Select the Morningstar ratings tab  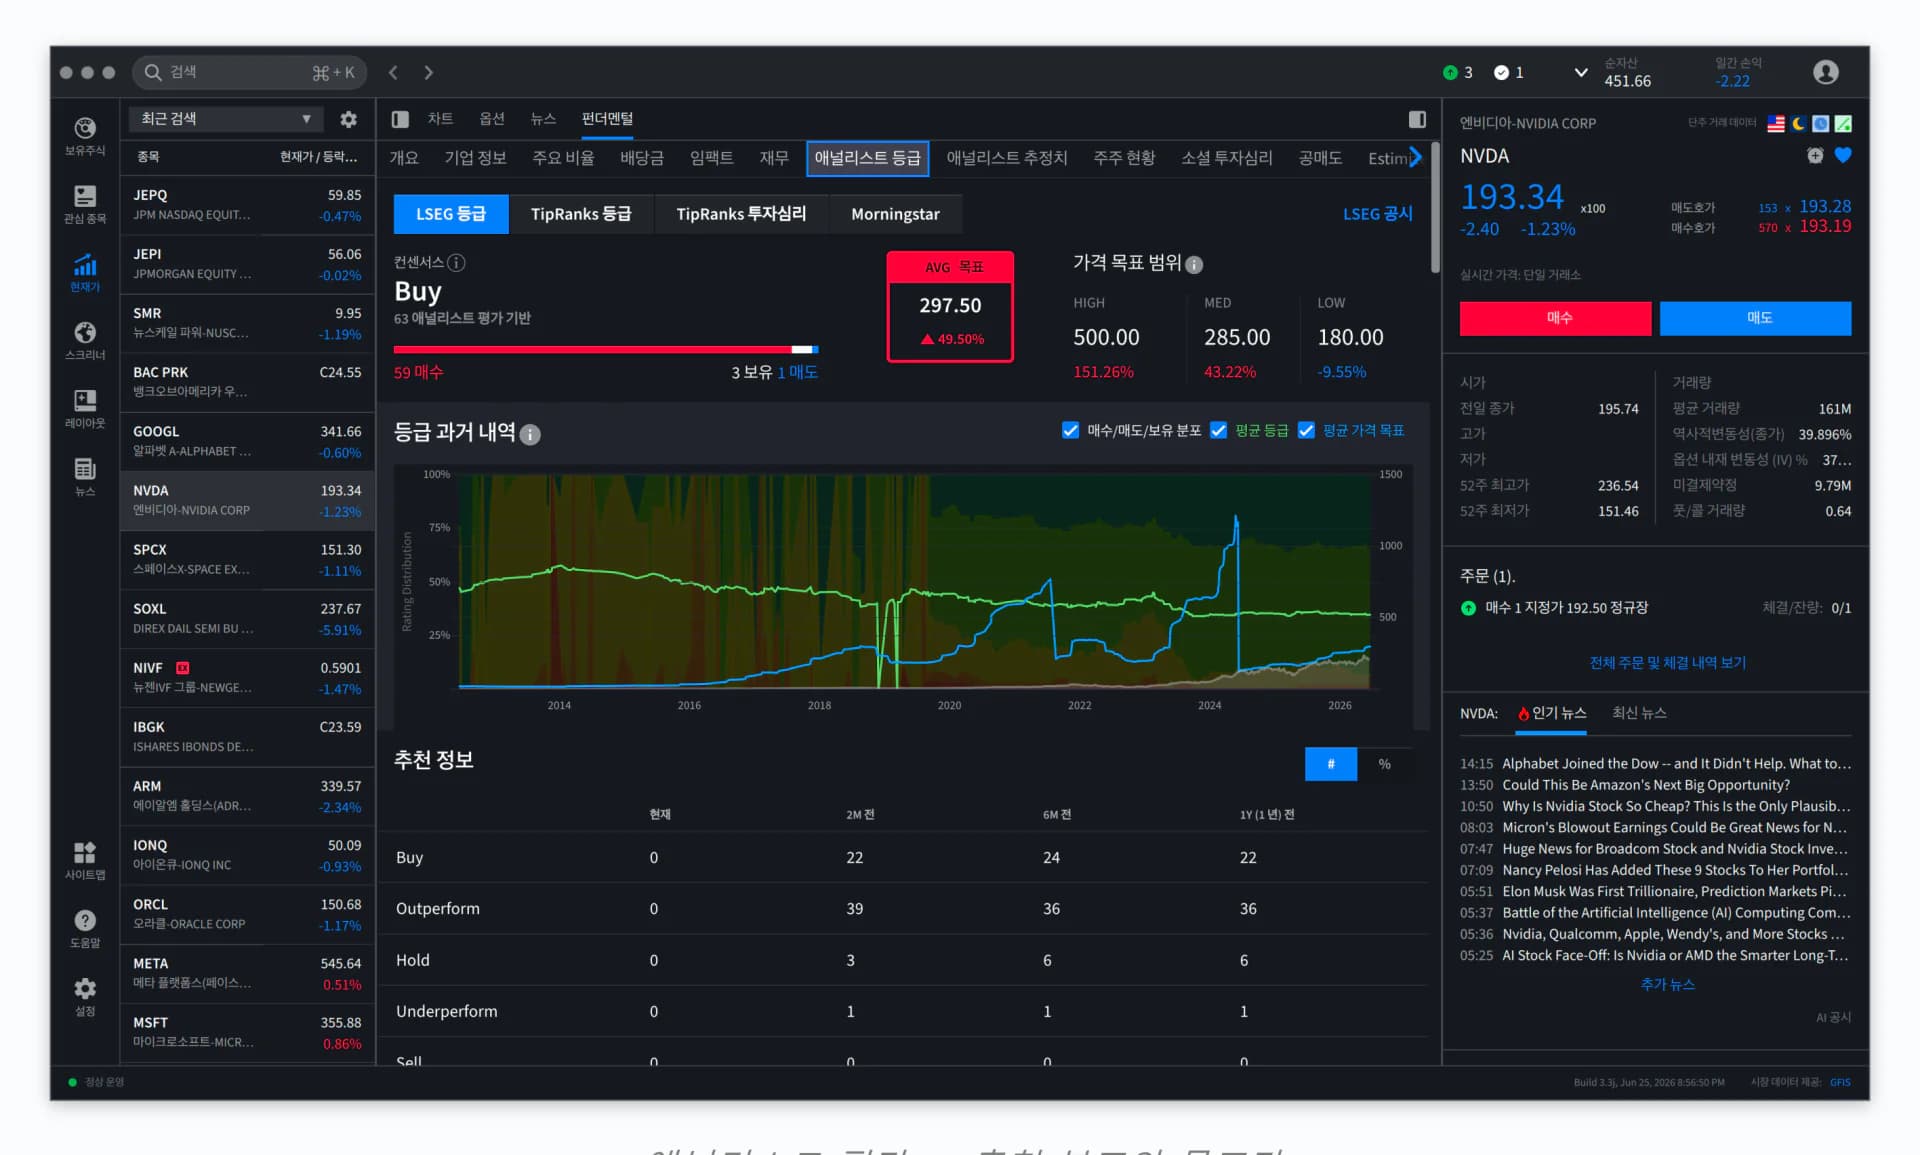coord(895,214)
